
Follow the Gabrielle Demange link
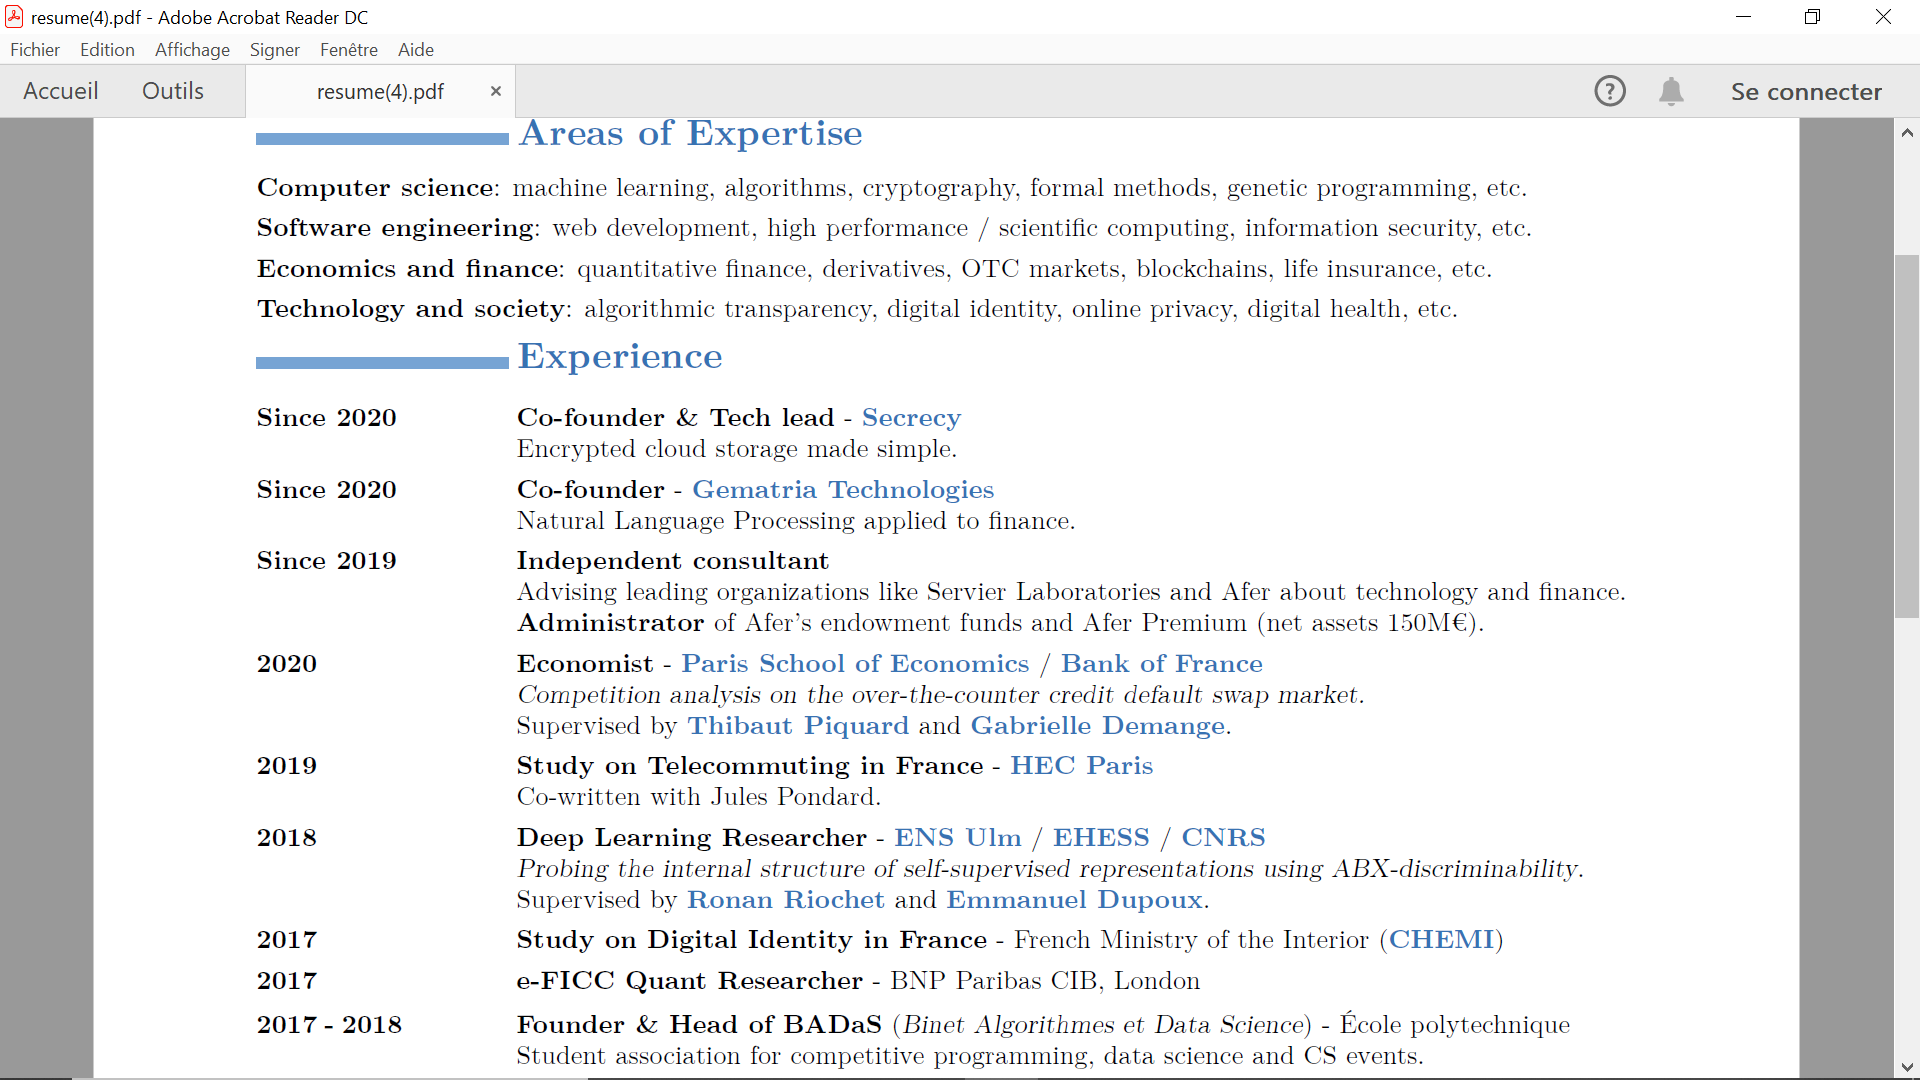pos(1098,726)
